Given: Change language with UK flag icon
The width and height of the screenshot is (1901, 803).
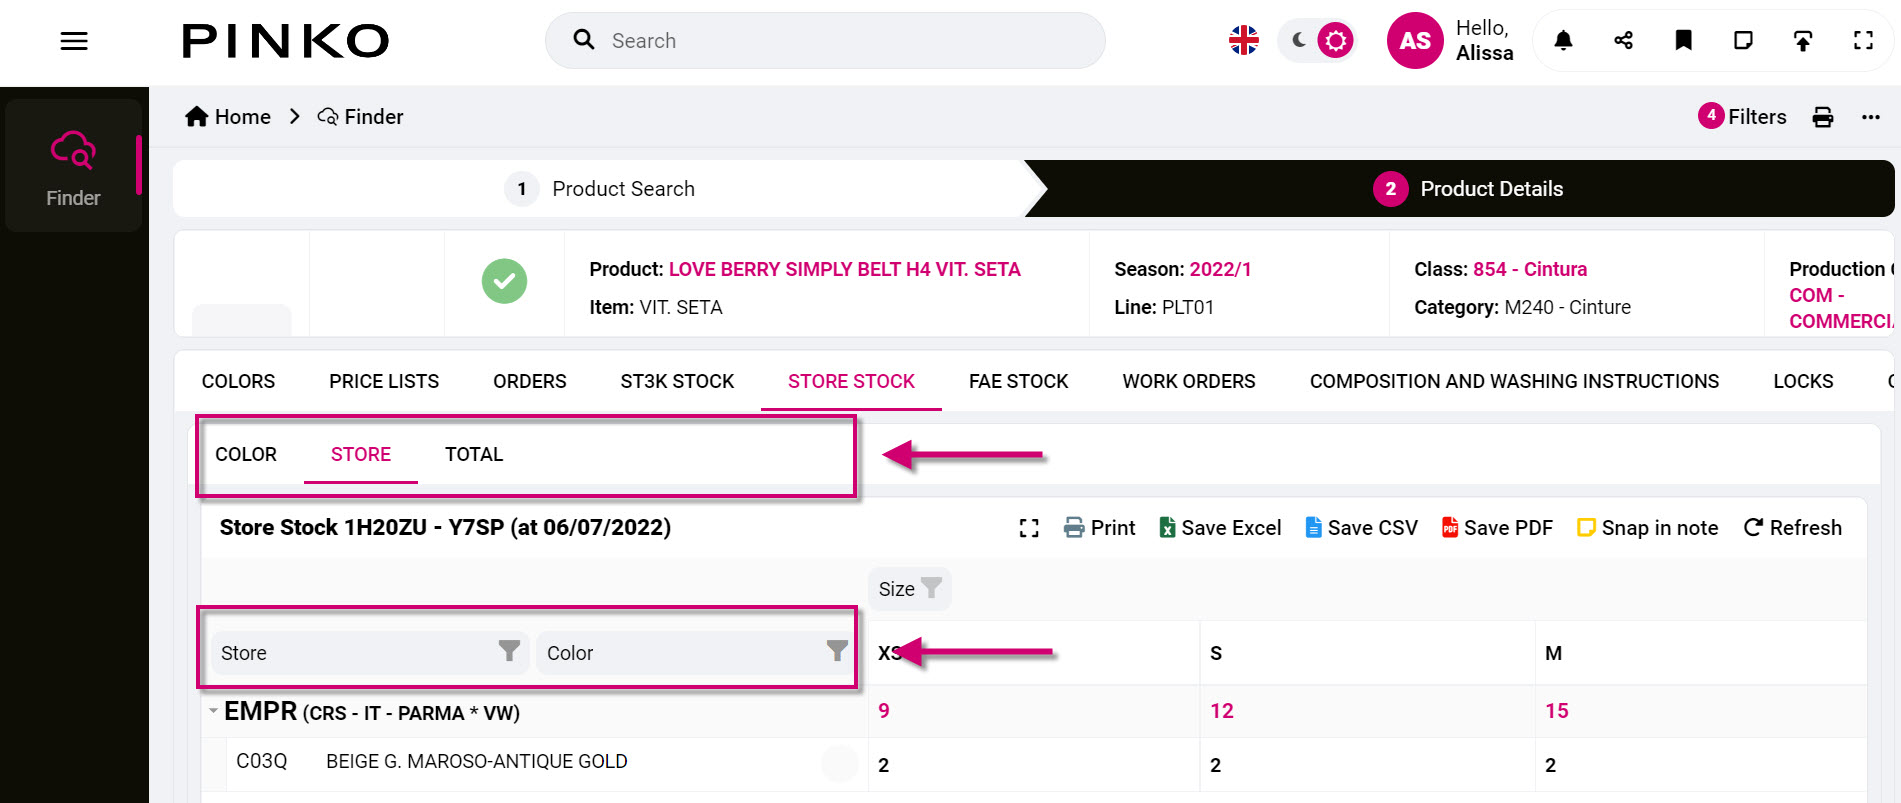Looking at the screenshot, I should 1244,41.
